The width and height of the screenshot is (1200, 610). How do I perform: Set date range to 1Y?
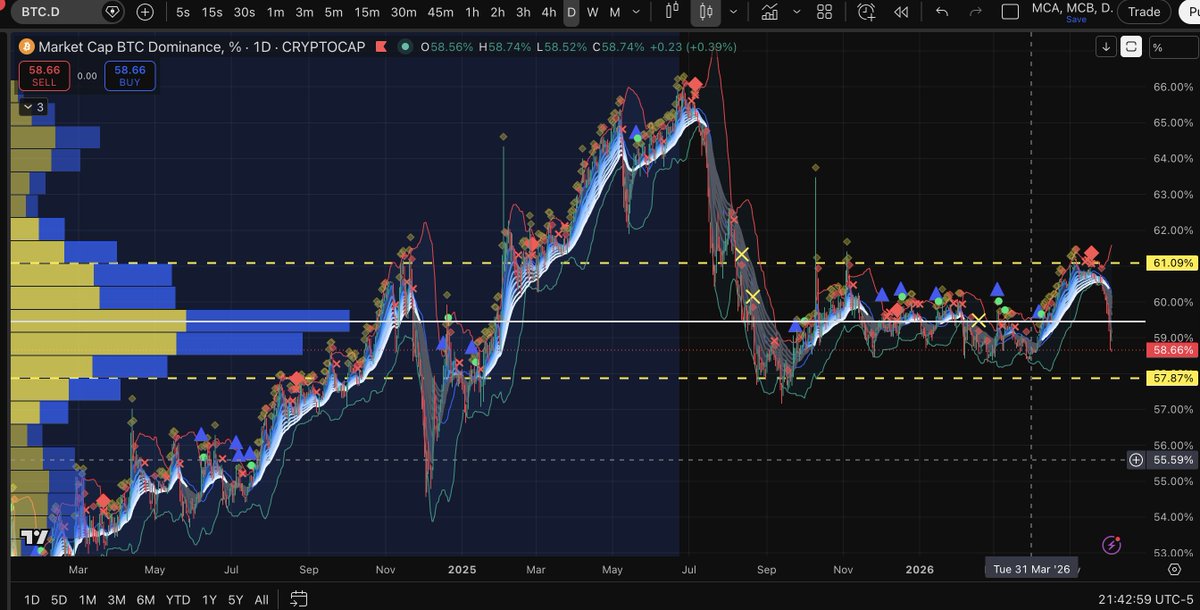coord(208,599)
